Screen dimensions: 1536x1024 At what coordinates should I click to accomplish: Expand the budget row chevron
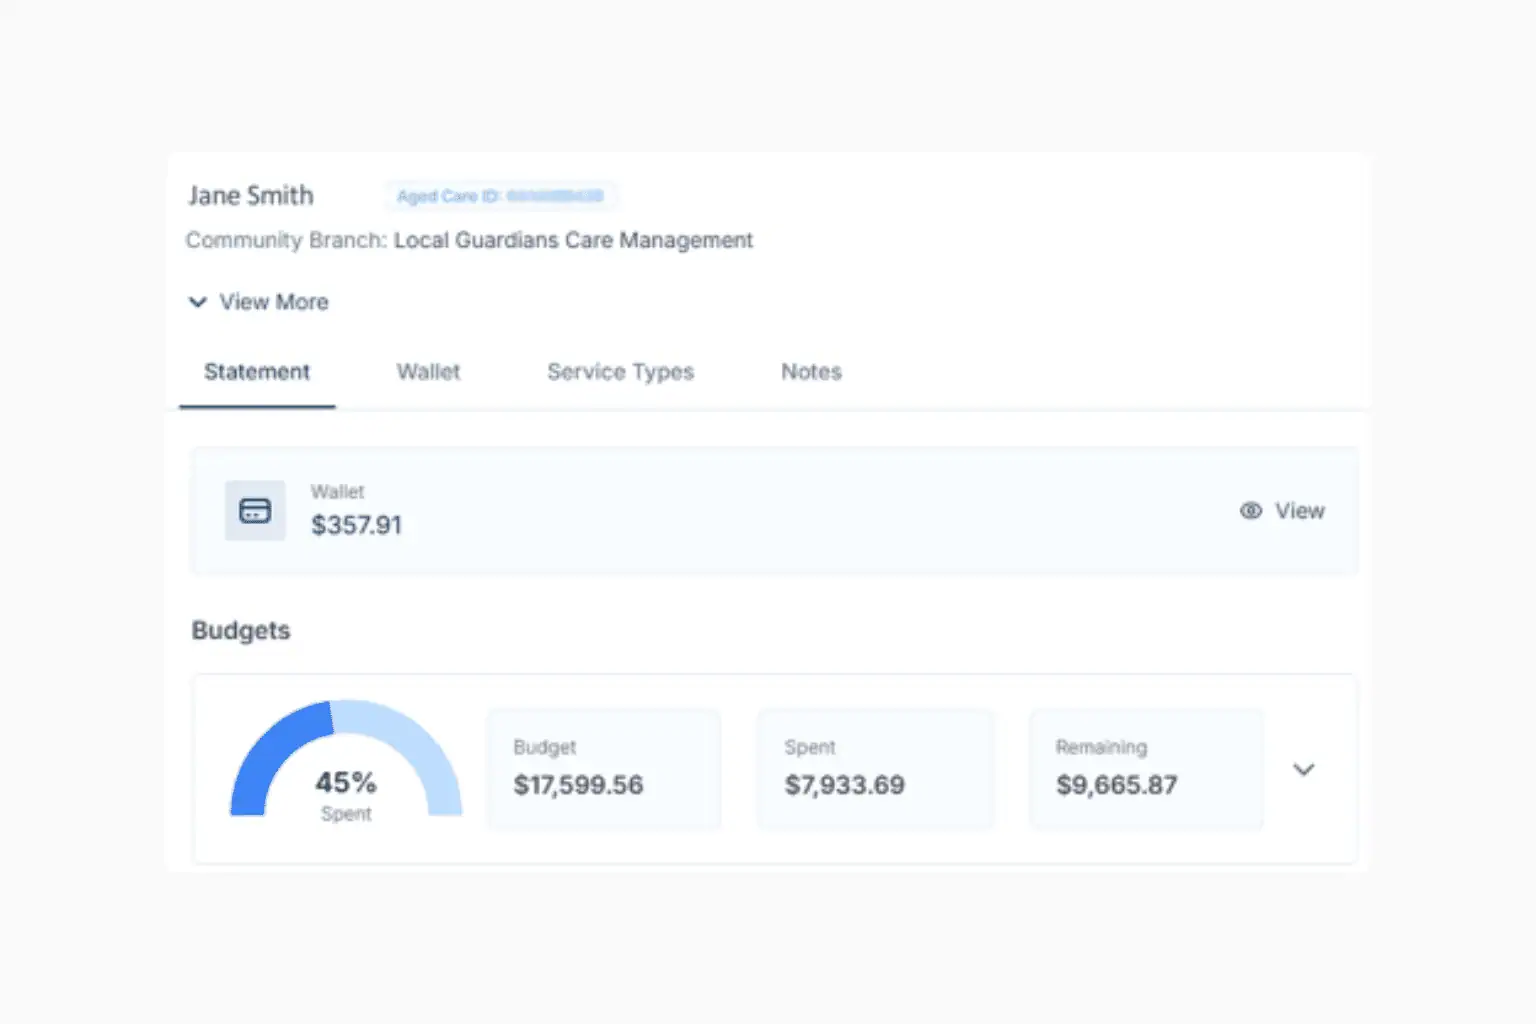click(x=1304, y=769)
